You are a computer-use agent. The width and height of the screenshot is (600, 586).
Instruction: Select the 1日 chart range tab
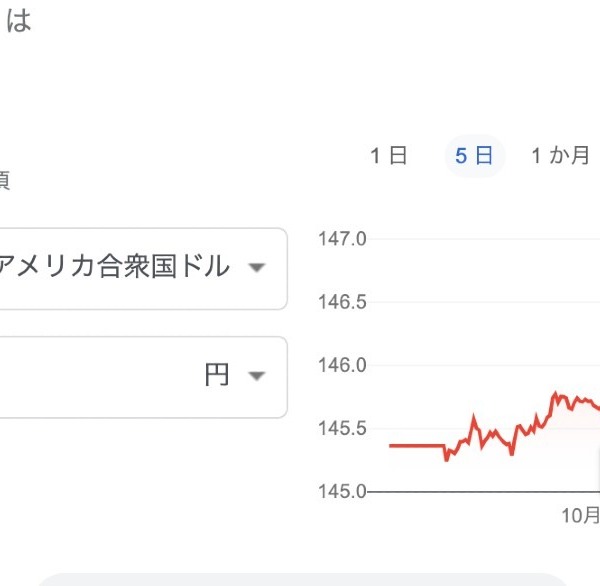pyautogui.click(x=388, y=156)
